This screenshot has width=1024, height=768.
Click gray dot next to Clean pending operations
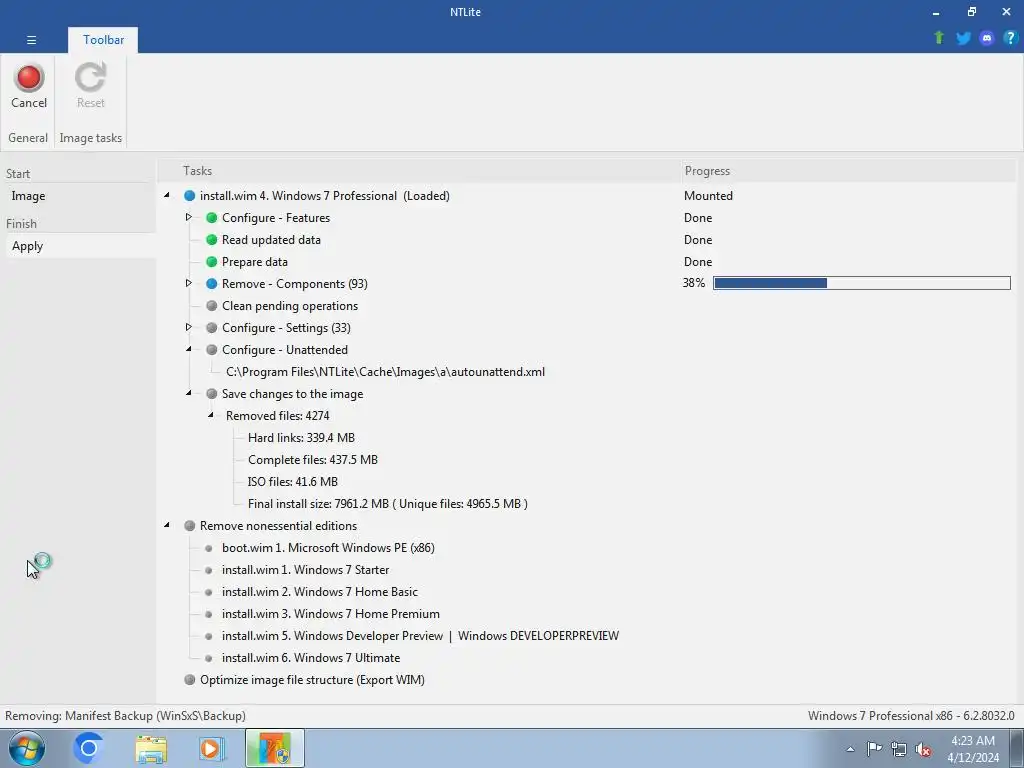pos(212,306)
